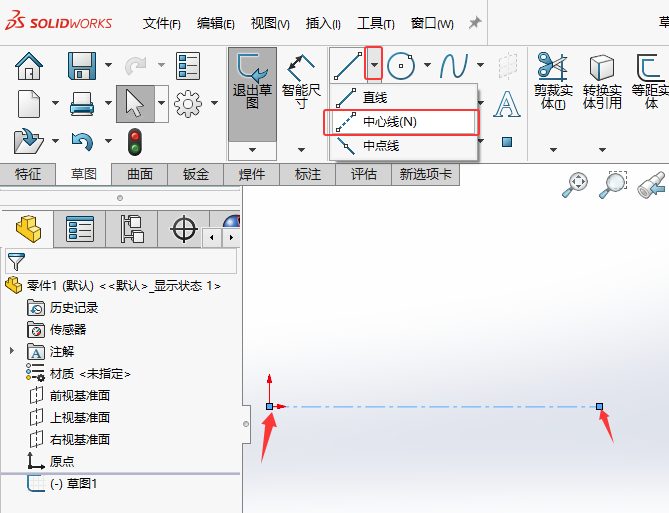The height and width of the screenshot is (513, 669).
Task: Pin the menu bar with pushpin
Action: click(474, 23)
